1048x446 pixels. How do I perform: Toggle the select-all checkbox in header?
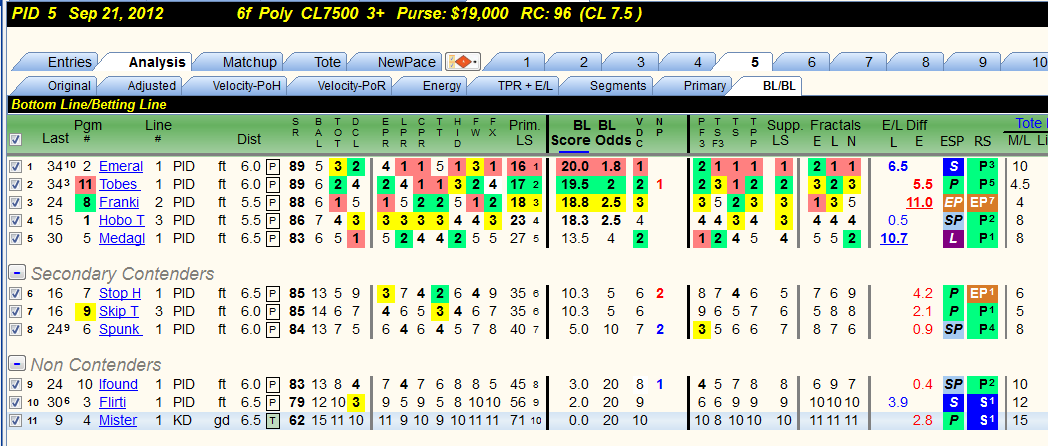click(15, 140)
